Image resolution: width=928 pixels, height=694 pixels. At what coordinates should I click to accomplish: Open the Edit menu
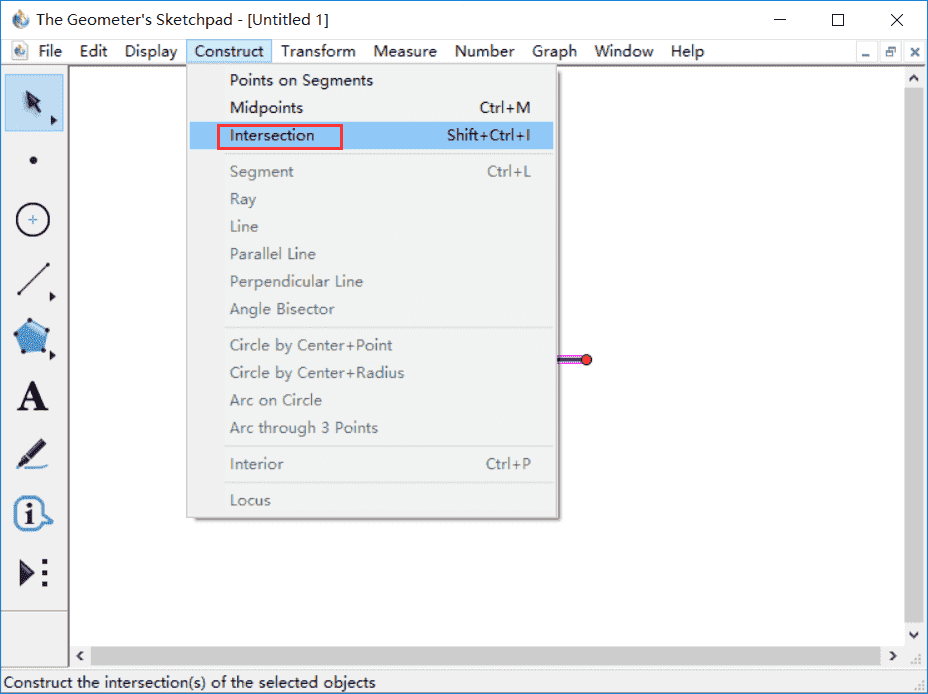94,51
